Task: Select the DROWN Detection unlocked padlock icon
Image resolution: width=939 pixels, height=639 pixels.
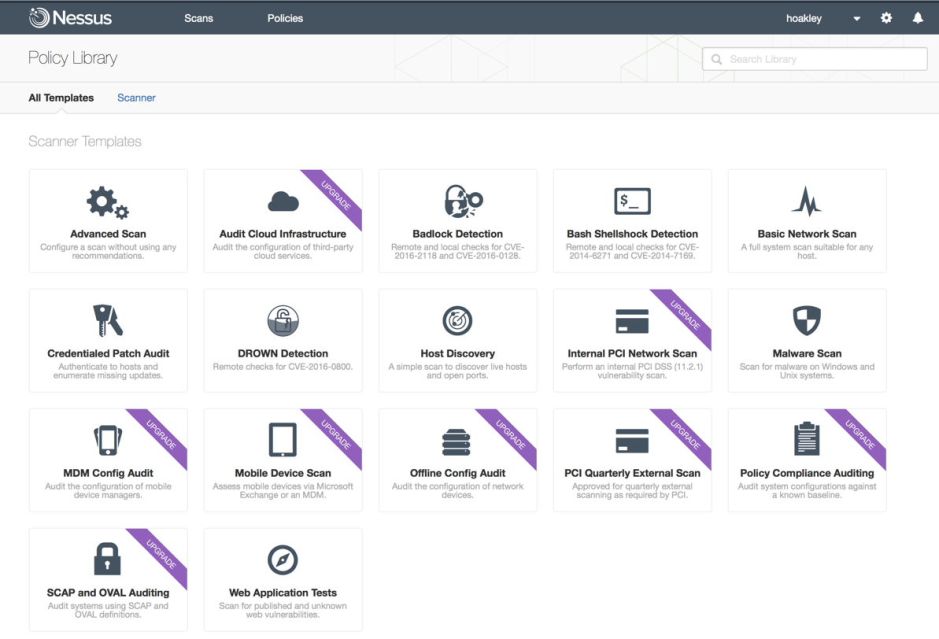Action: click(x=283, y=321)
